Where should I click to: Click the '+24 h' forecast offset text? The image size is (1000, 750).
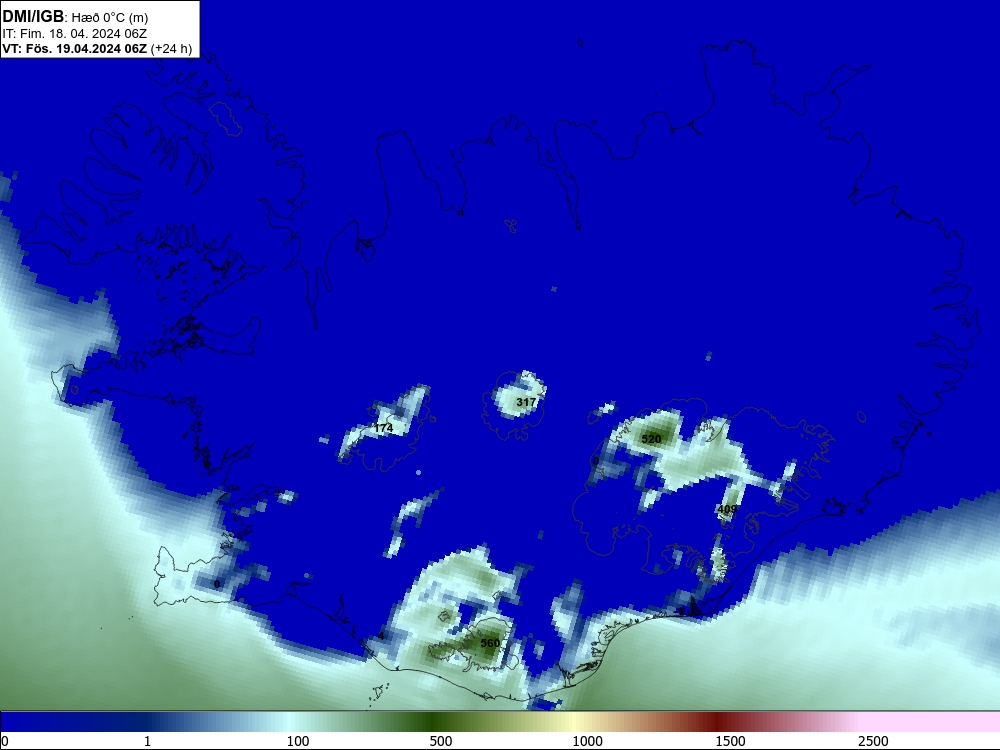click(x=172, y=48)
